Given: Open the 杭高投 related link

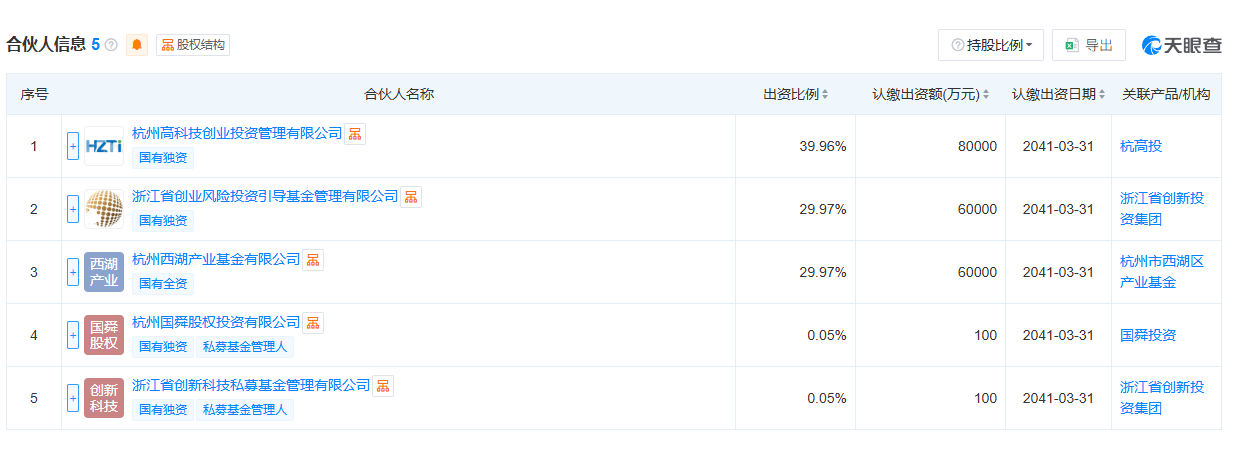Looking at the screenshot, I should (x=1141, y=146).
